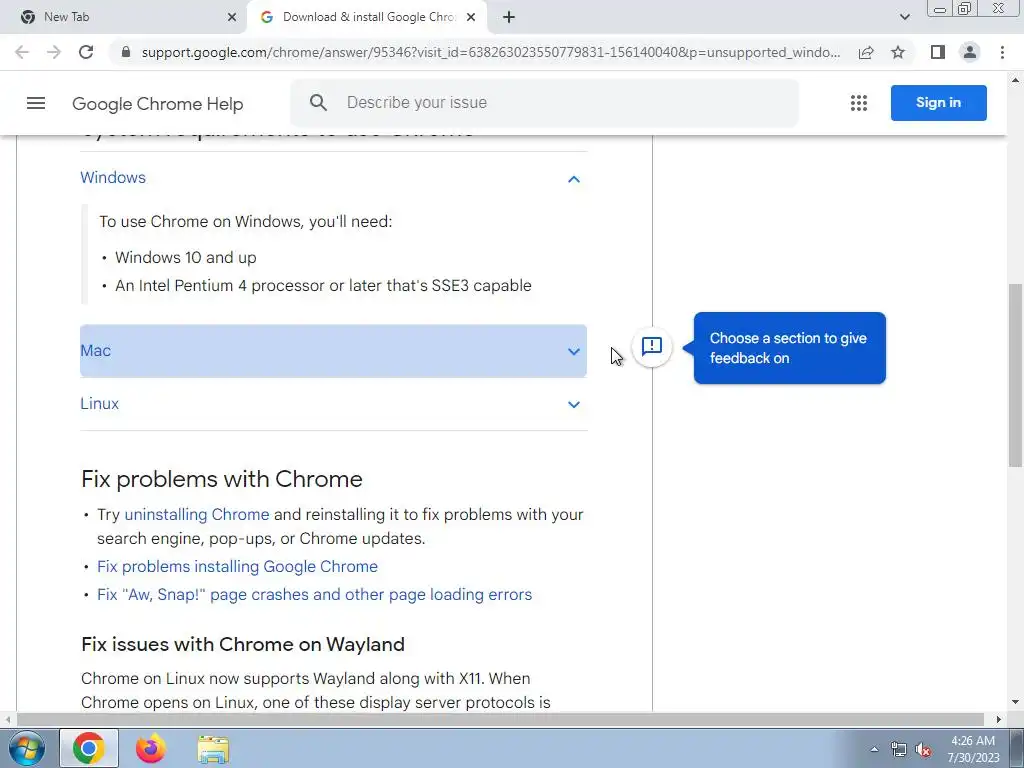Screen dimensions: 1024x768
Task: Go back to the previous page
Action: [x=22, y=52]
